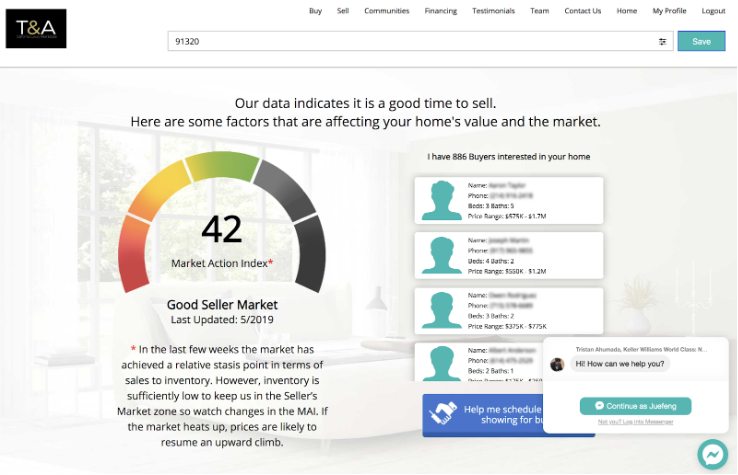Open the Sell menu
Screen dimensions: 738x475
point(343,11)
